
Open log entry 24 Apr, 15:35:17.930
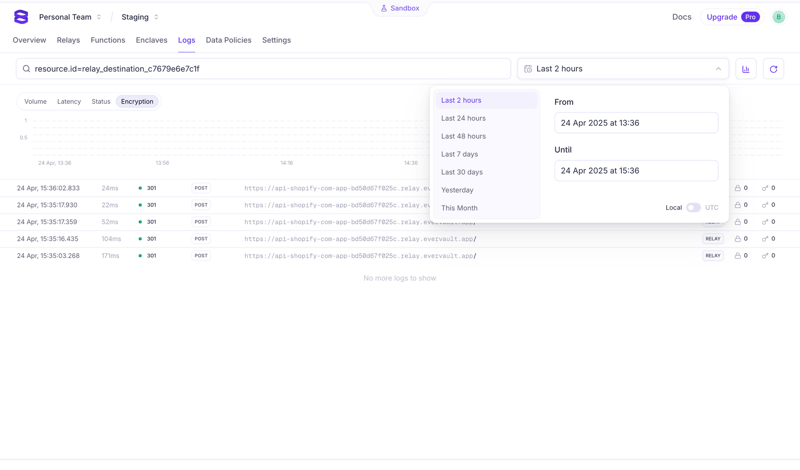tap(47, 205)
